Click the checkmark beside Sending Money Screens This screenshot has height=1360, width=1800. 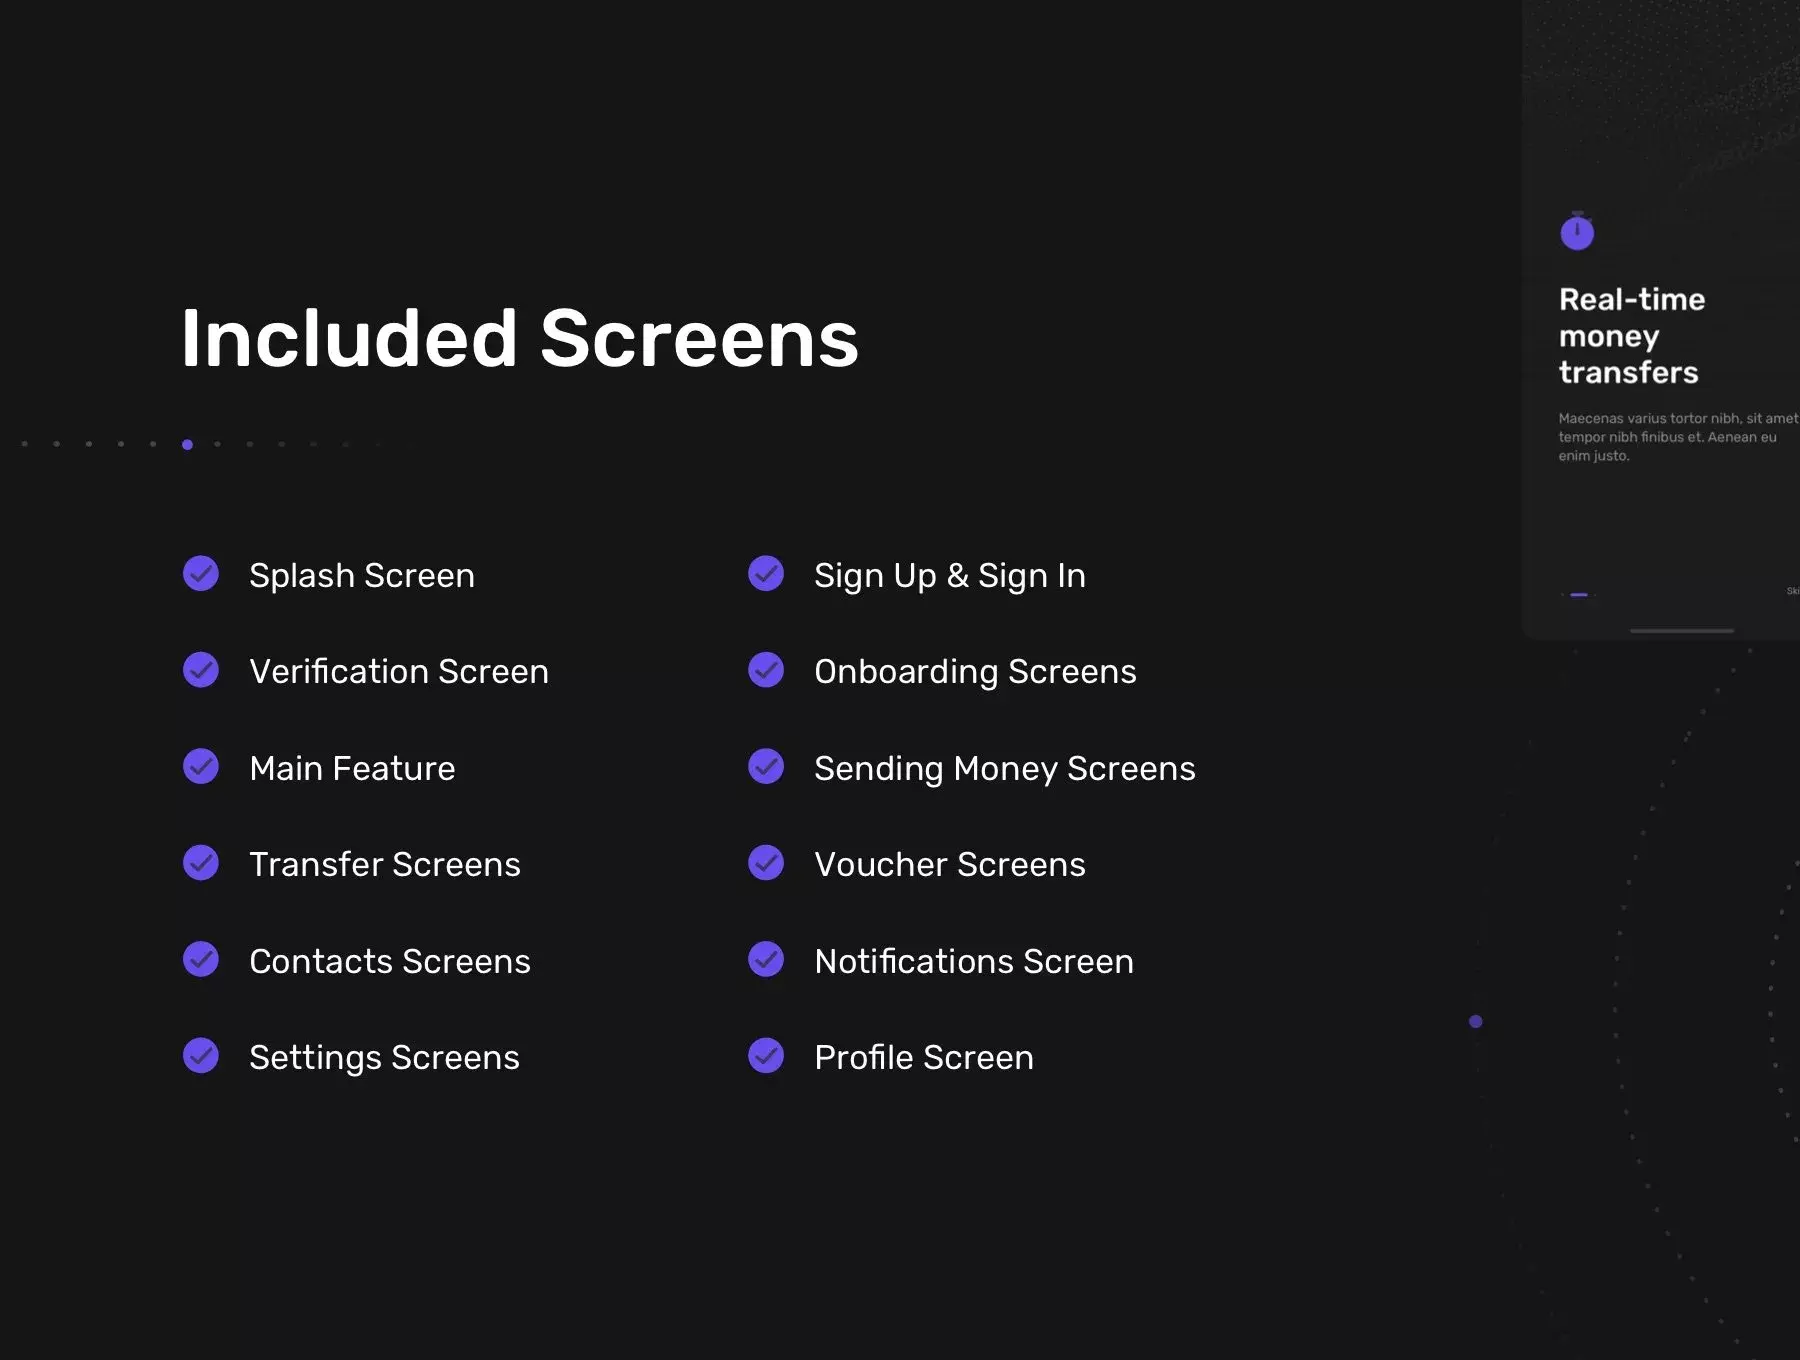tap(766, 766)
